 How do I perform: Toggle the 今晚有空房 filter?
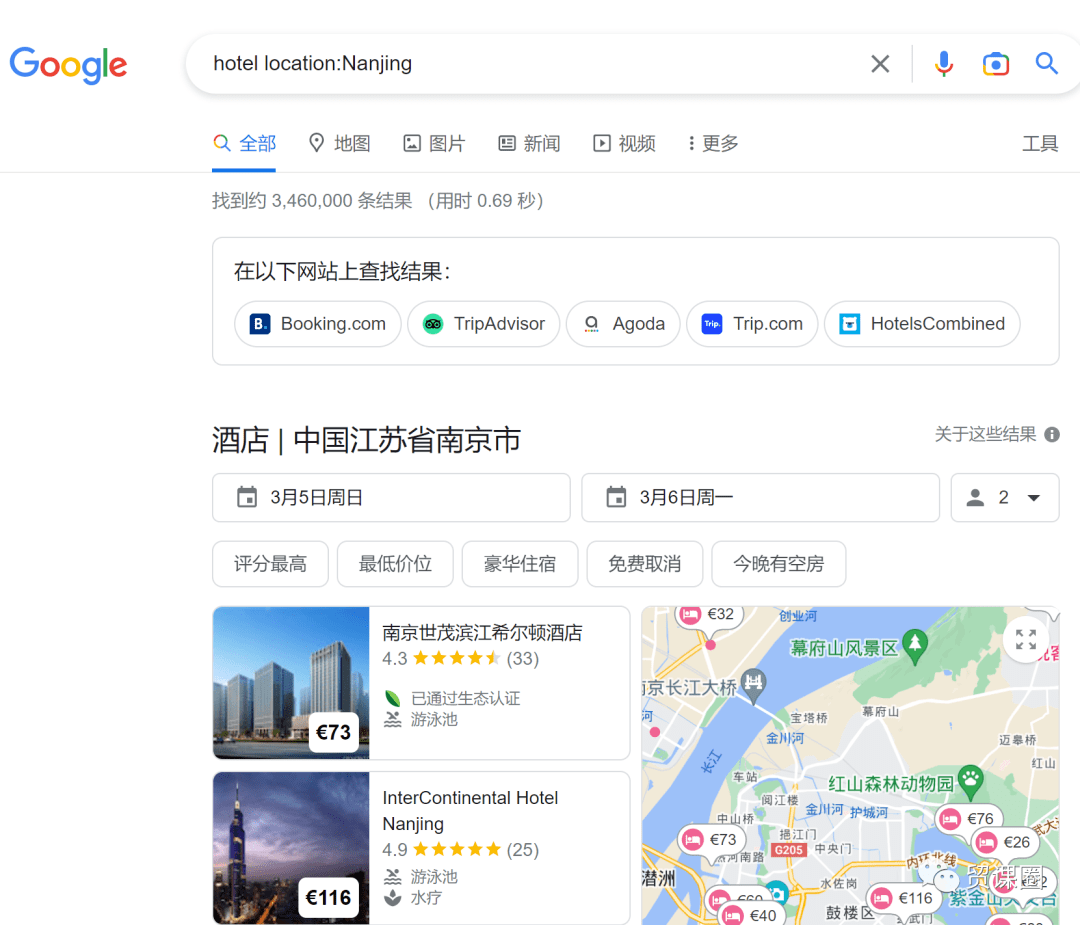[x=778, y=564]
